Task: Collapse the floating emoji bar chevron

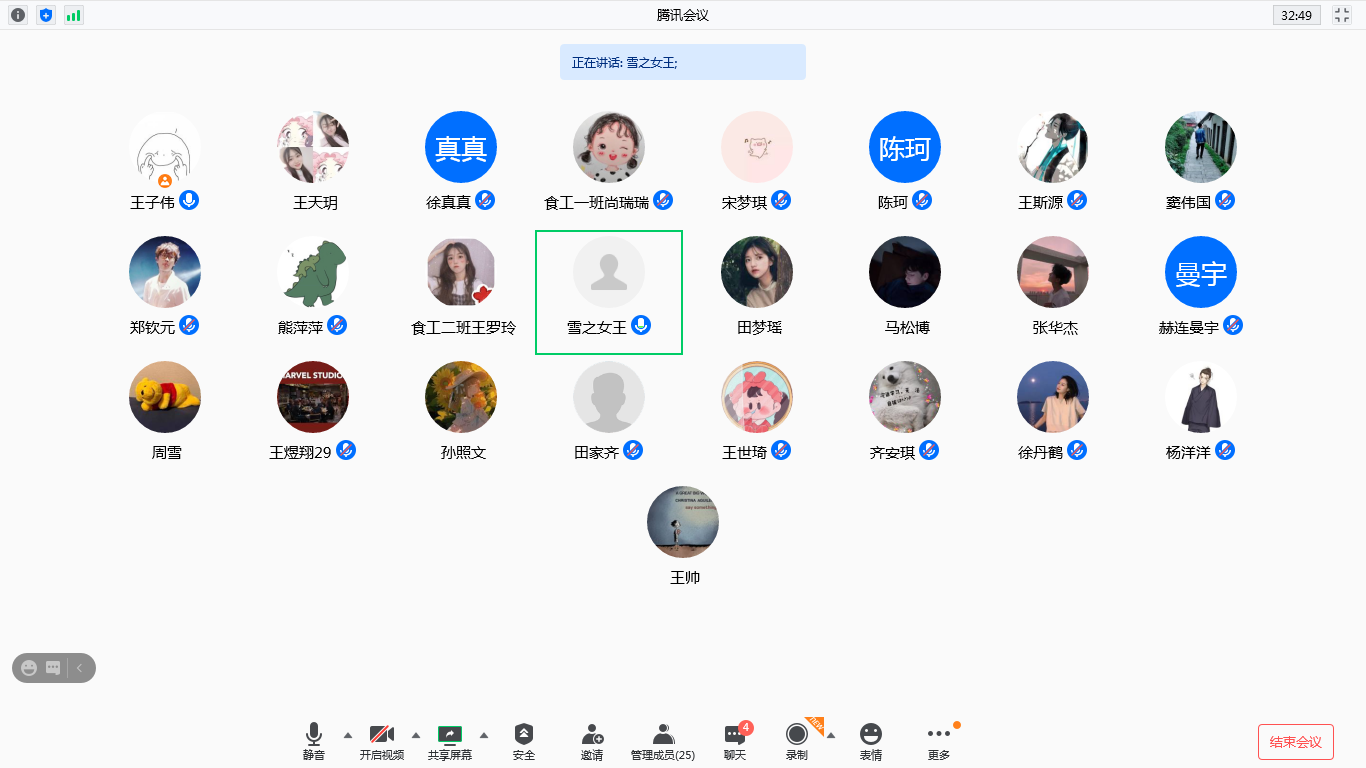Action: [x=80, y=668]
